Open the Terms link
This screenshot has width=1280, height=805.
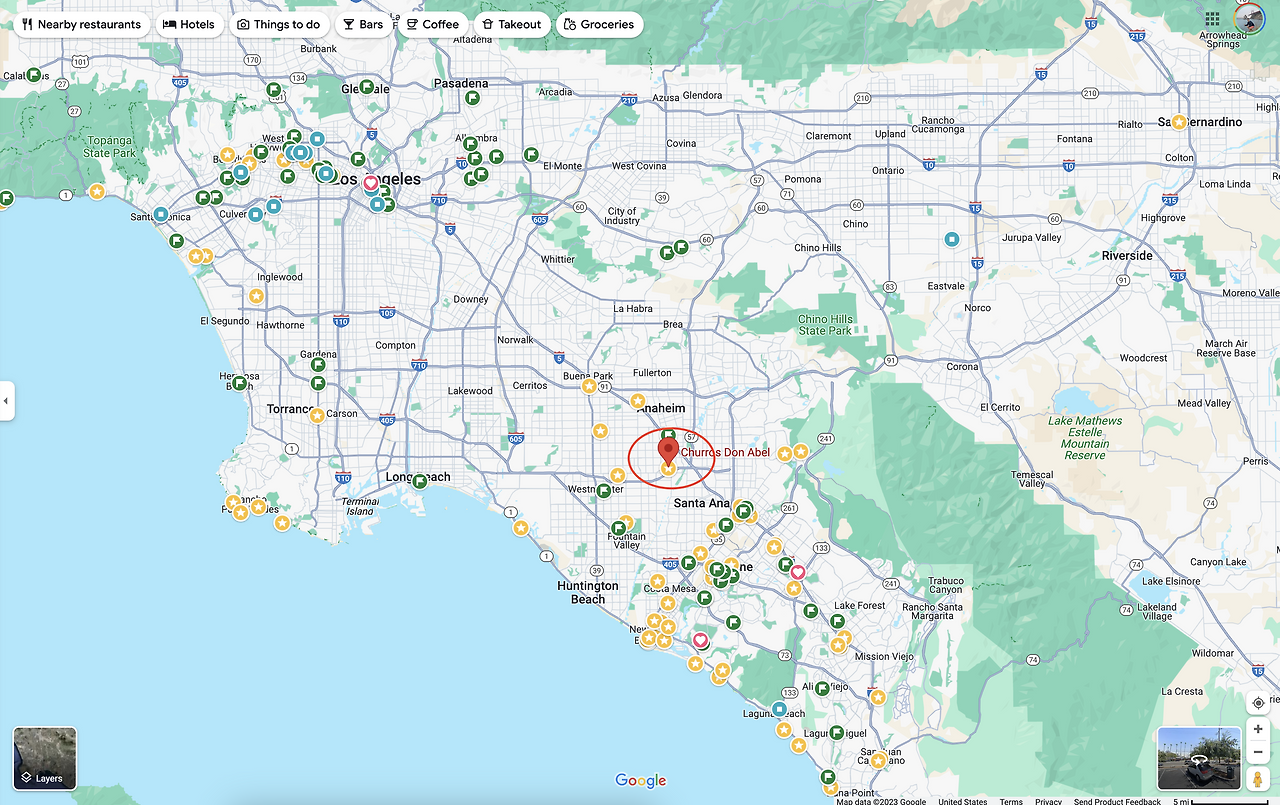pyautogui.click(x=1011, y=801)
